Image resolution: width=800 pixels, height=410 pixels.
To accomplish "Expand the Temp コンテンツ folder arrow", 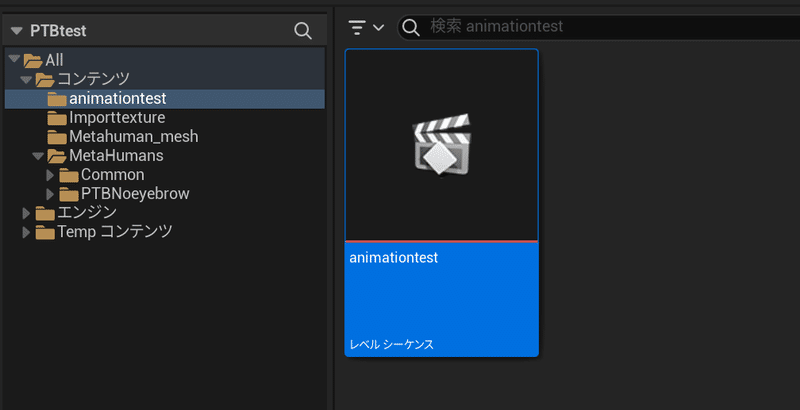I will coord(26,232).
